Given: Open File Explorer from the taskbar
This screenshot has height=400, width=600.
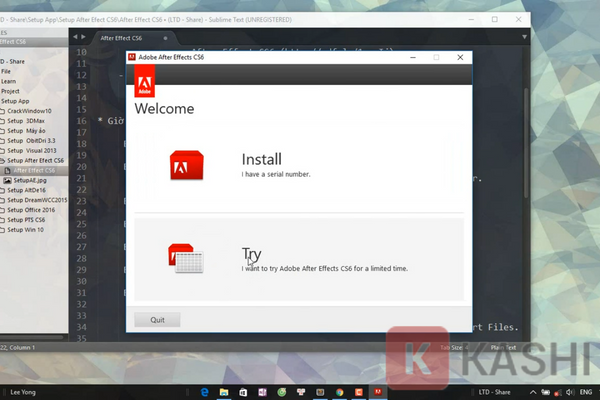Looking at the screenshot, I should click(226, 392).
